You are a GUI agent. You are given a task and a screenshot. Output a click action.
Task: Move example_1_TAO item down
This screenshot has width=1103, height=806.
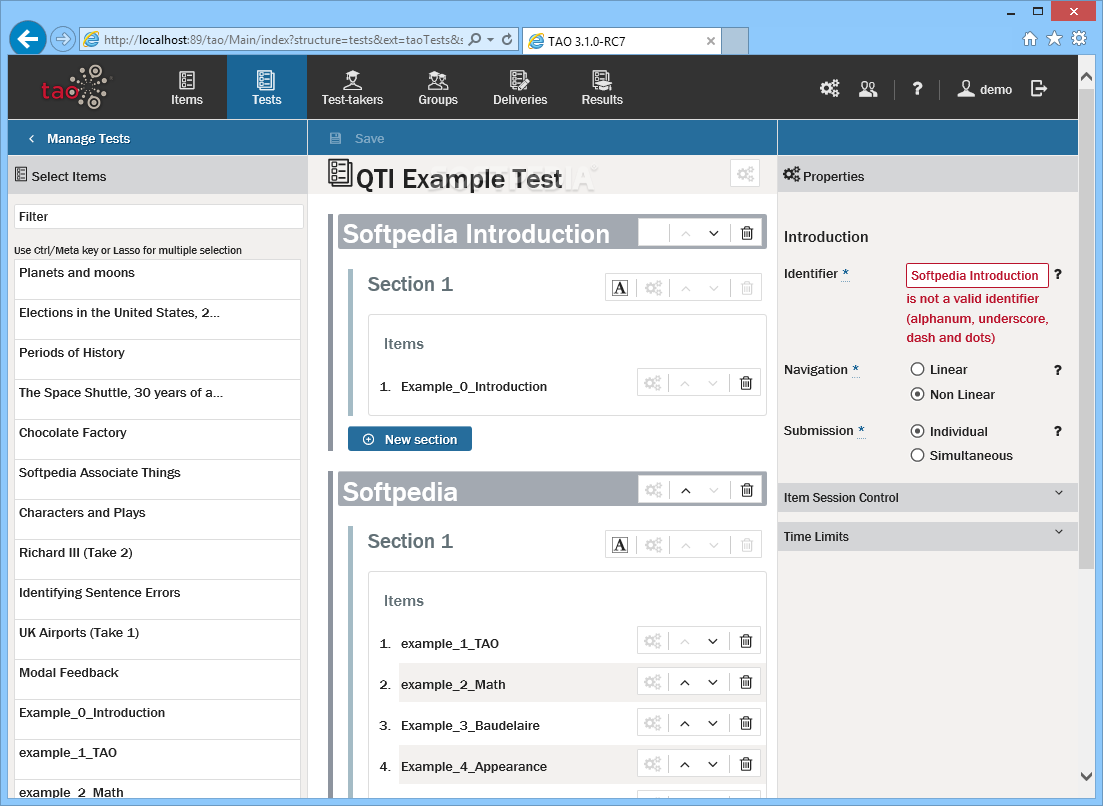[713, 641]
